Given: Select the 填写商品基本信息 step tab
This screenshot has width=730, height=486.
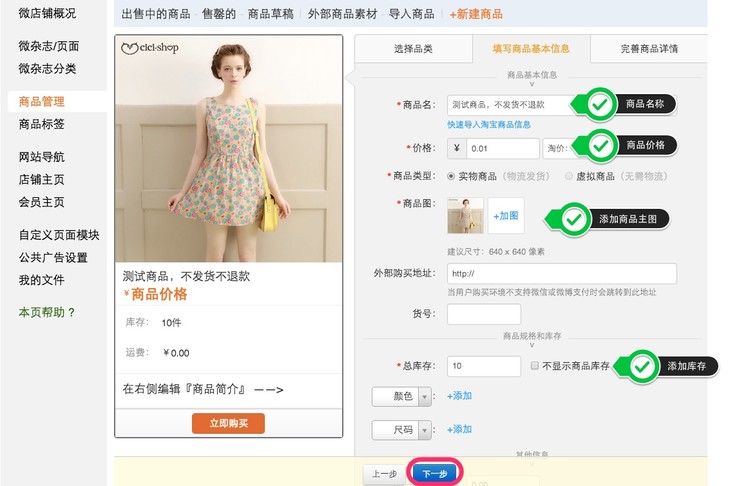Looking at the screenshot, I should [x=531, y=48].
